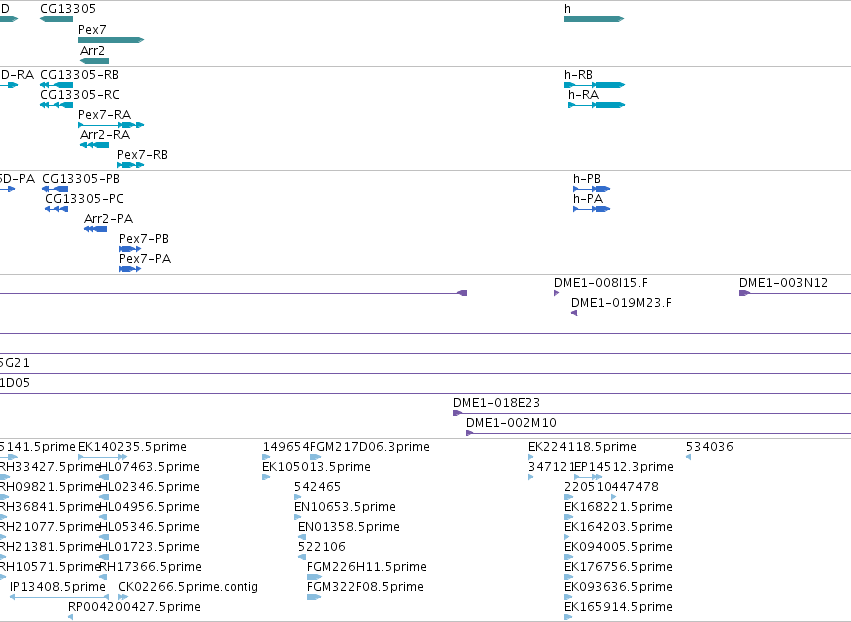Select the Pex7 gene label in the top track

[92, 30]
